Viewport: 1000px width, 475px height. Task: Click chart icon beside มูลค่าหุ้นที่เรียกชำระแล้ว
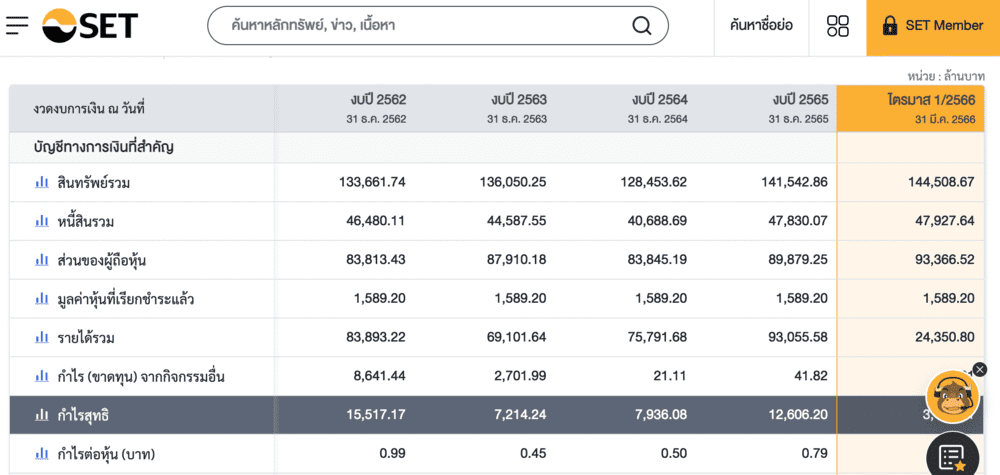click(42, 298)
